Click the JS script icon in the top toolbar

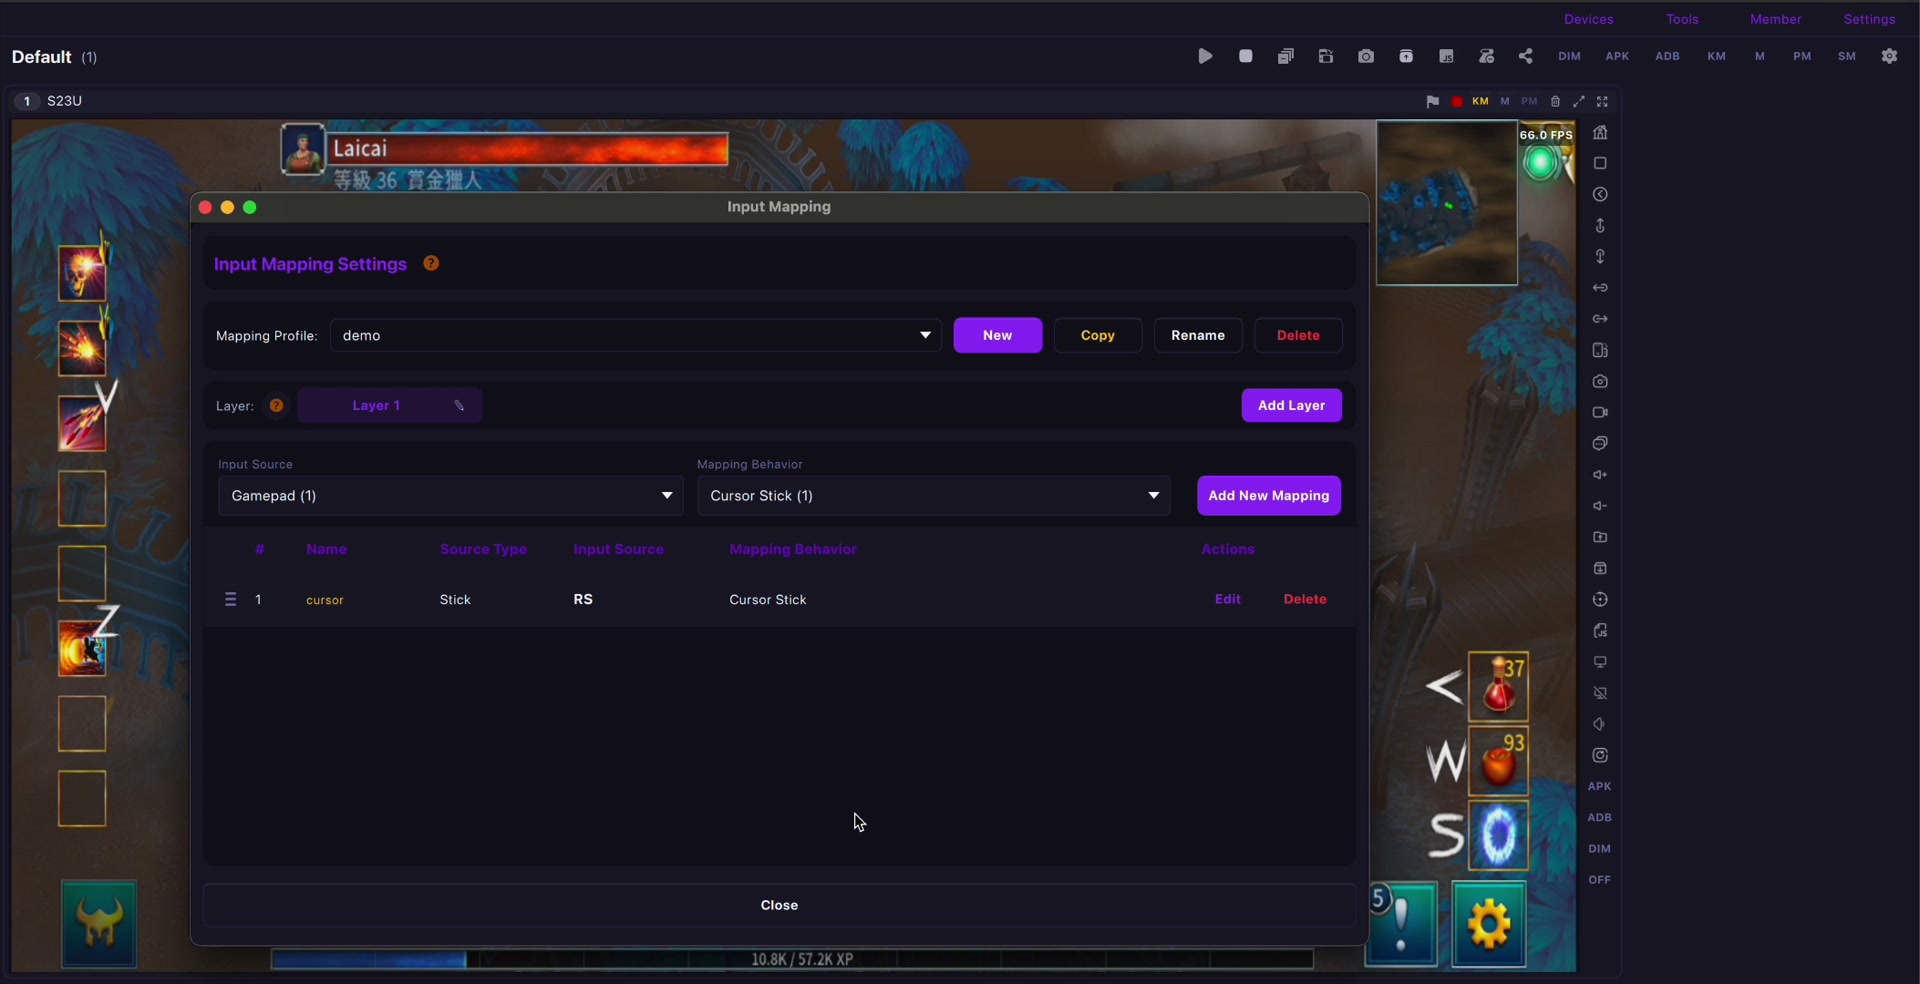[x=1446, y=57]
